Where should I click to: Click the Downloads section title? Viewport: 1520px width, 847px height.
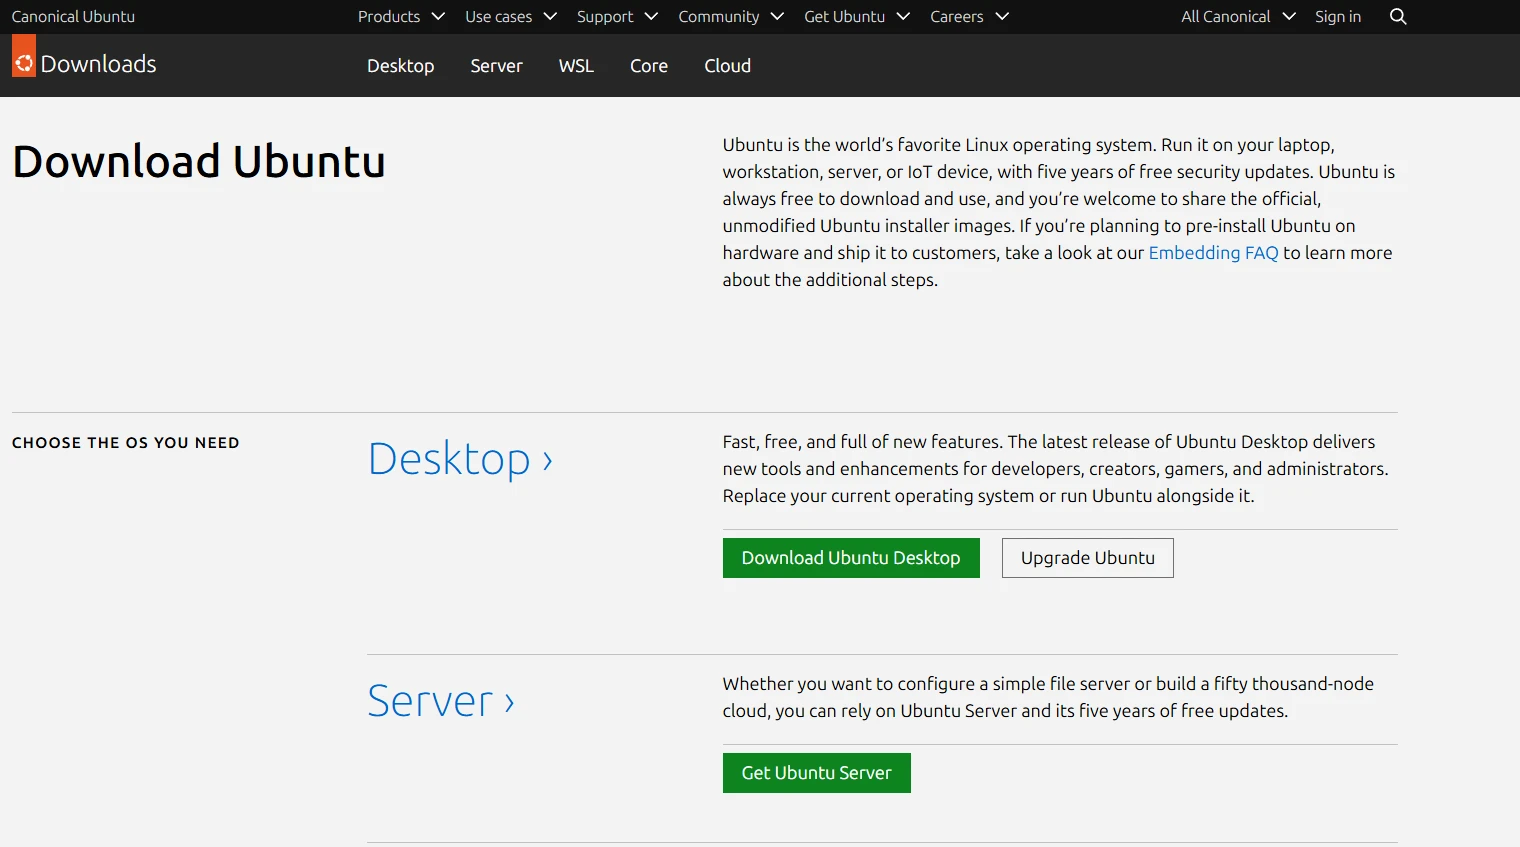click(98, 64)
